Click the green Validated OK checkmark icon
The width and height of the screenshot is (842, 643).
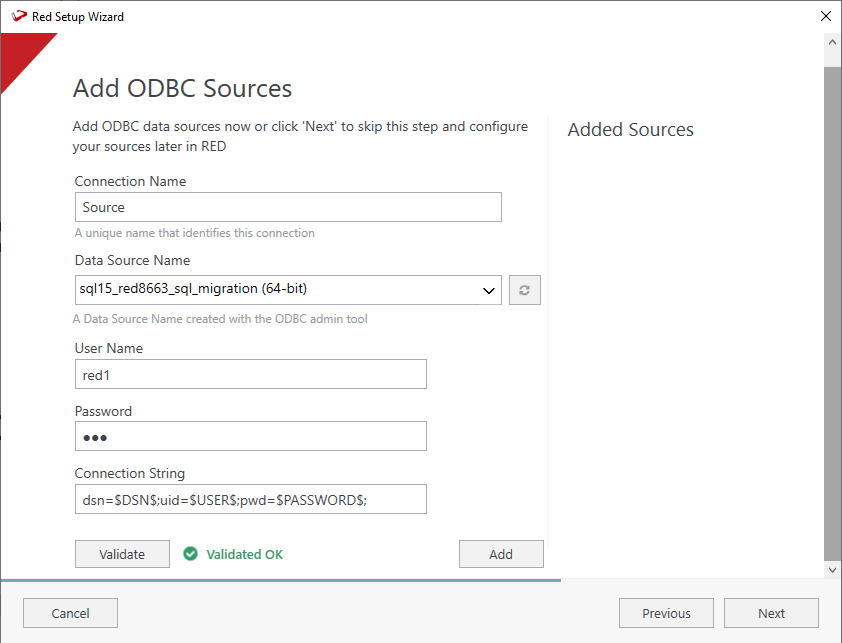pyautogui.click(x=190, y=554)
